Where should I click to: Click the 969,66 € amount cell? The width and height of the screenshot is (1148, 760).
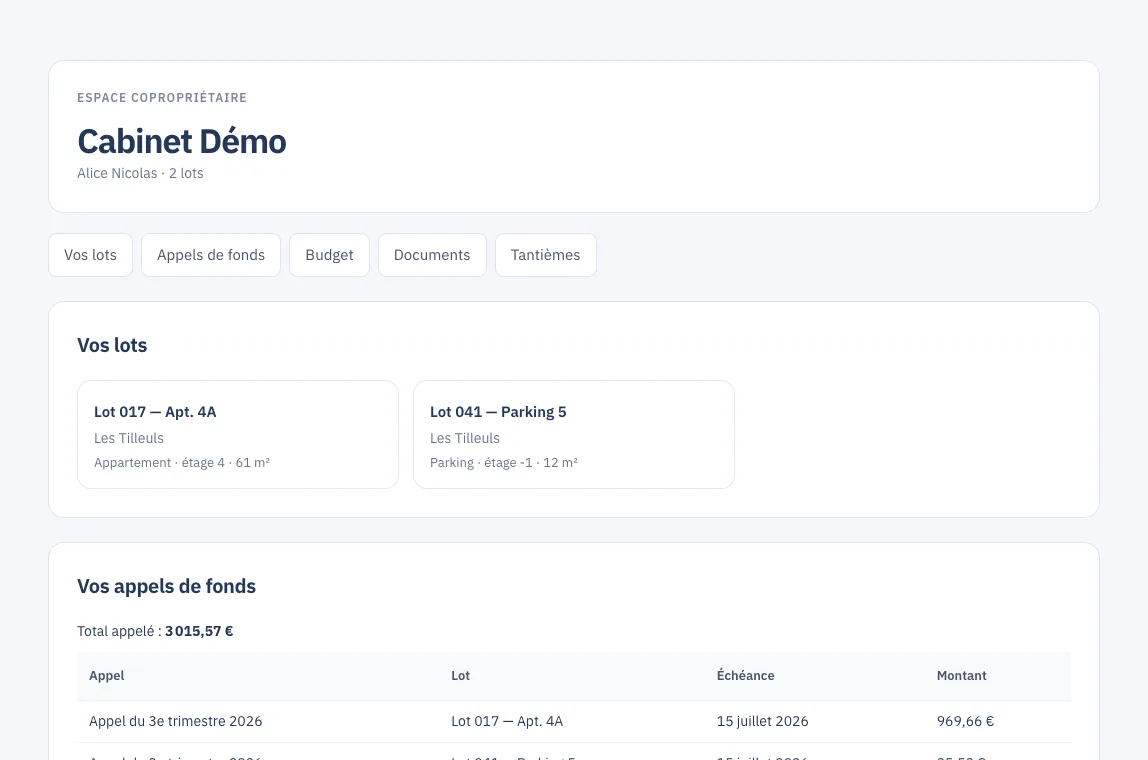(965, 721)
